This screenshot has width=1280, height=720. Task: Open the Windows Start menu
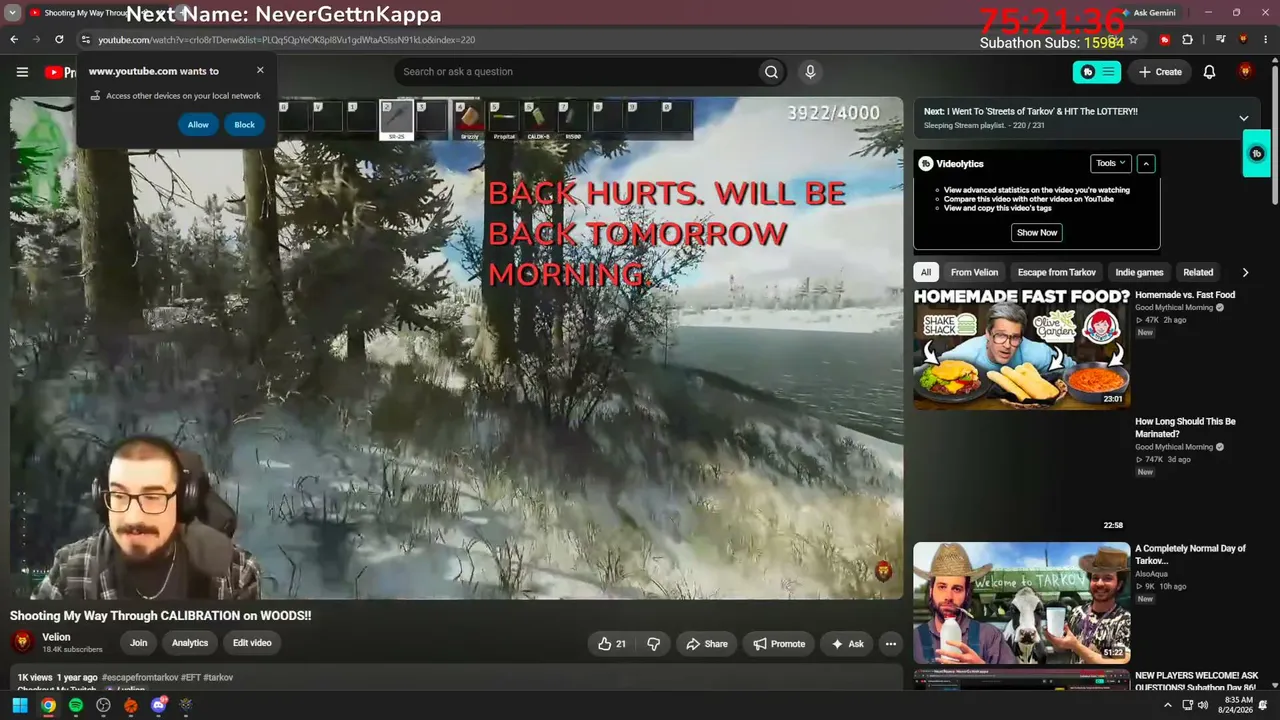(x=19, y=706)
